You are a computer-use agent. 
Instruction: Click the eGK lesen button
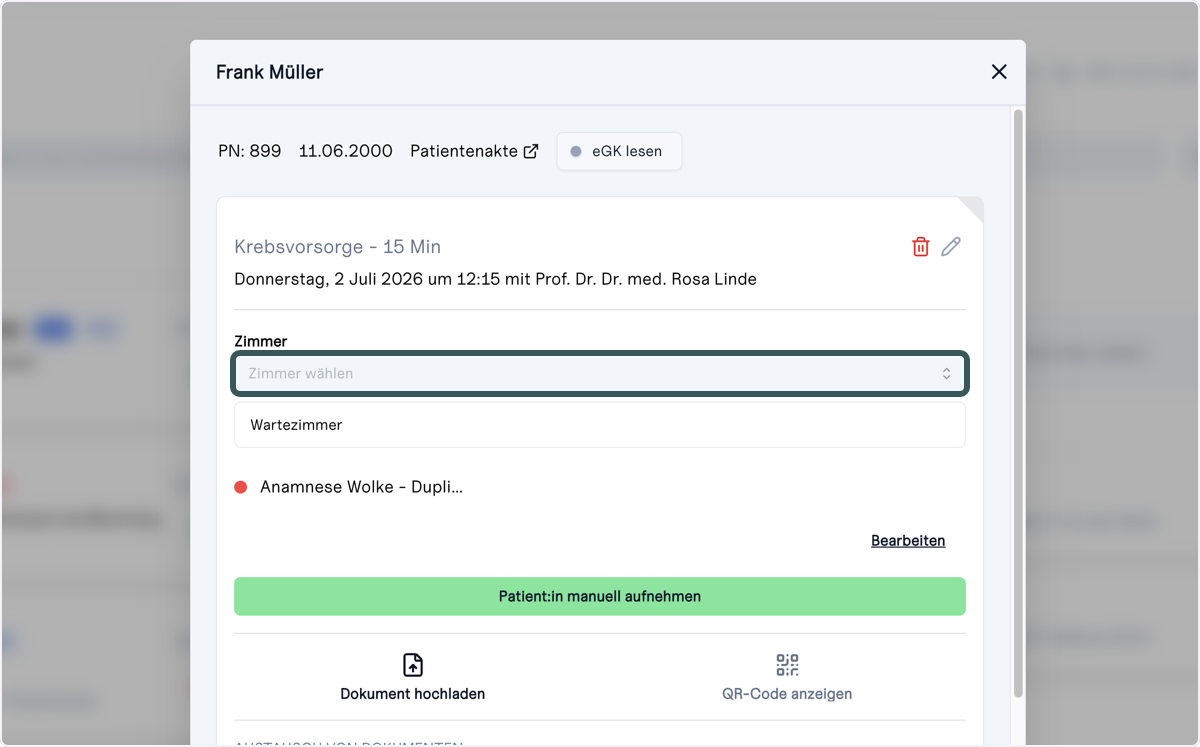pos(619,152)
